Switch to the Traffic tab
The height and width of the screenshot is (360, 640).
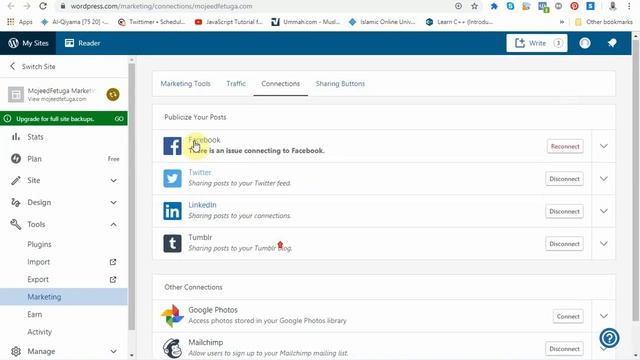tap(236, 84)
